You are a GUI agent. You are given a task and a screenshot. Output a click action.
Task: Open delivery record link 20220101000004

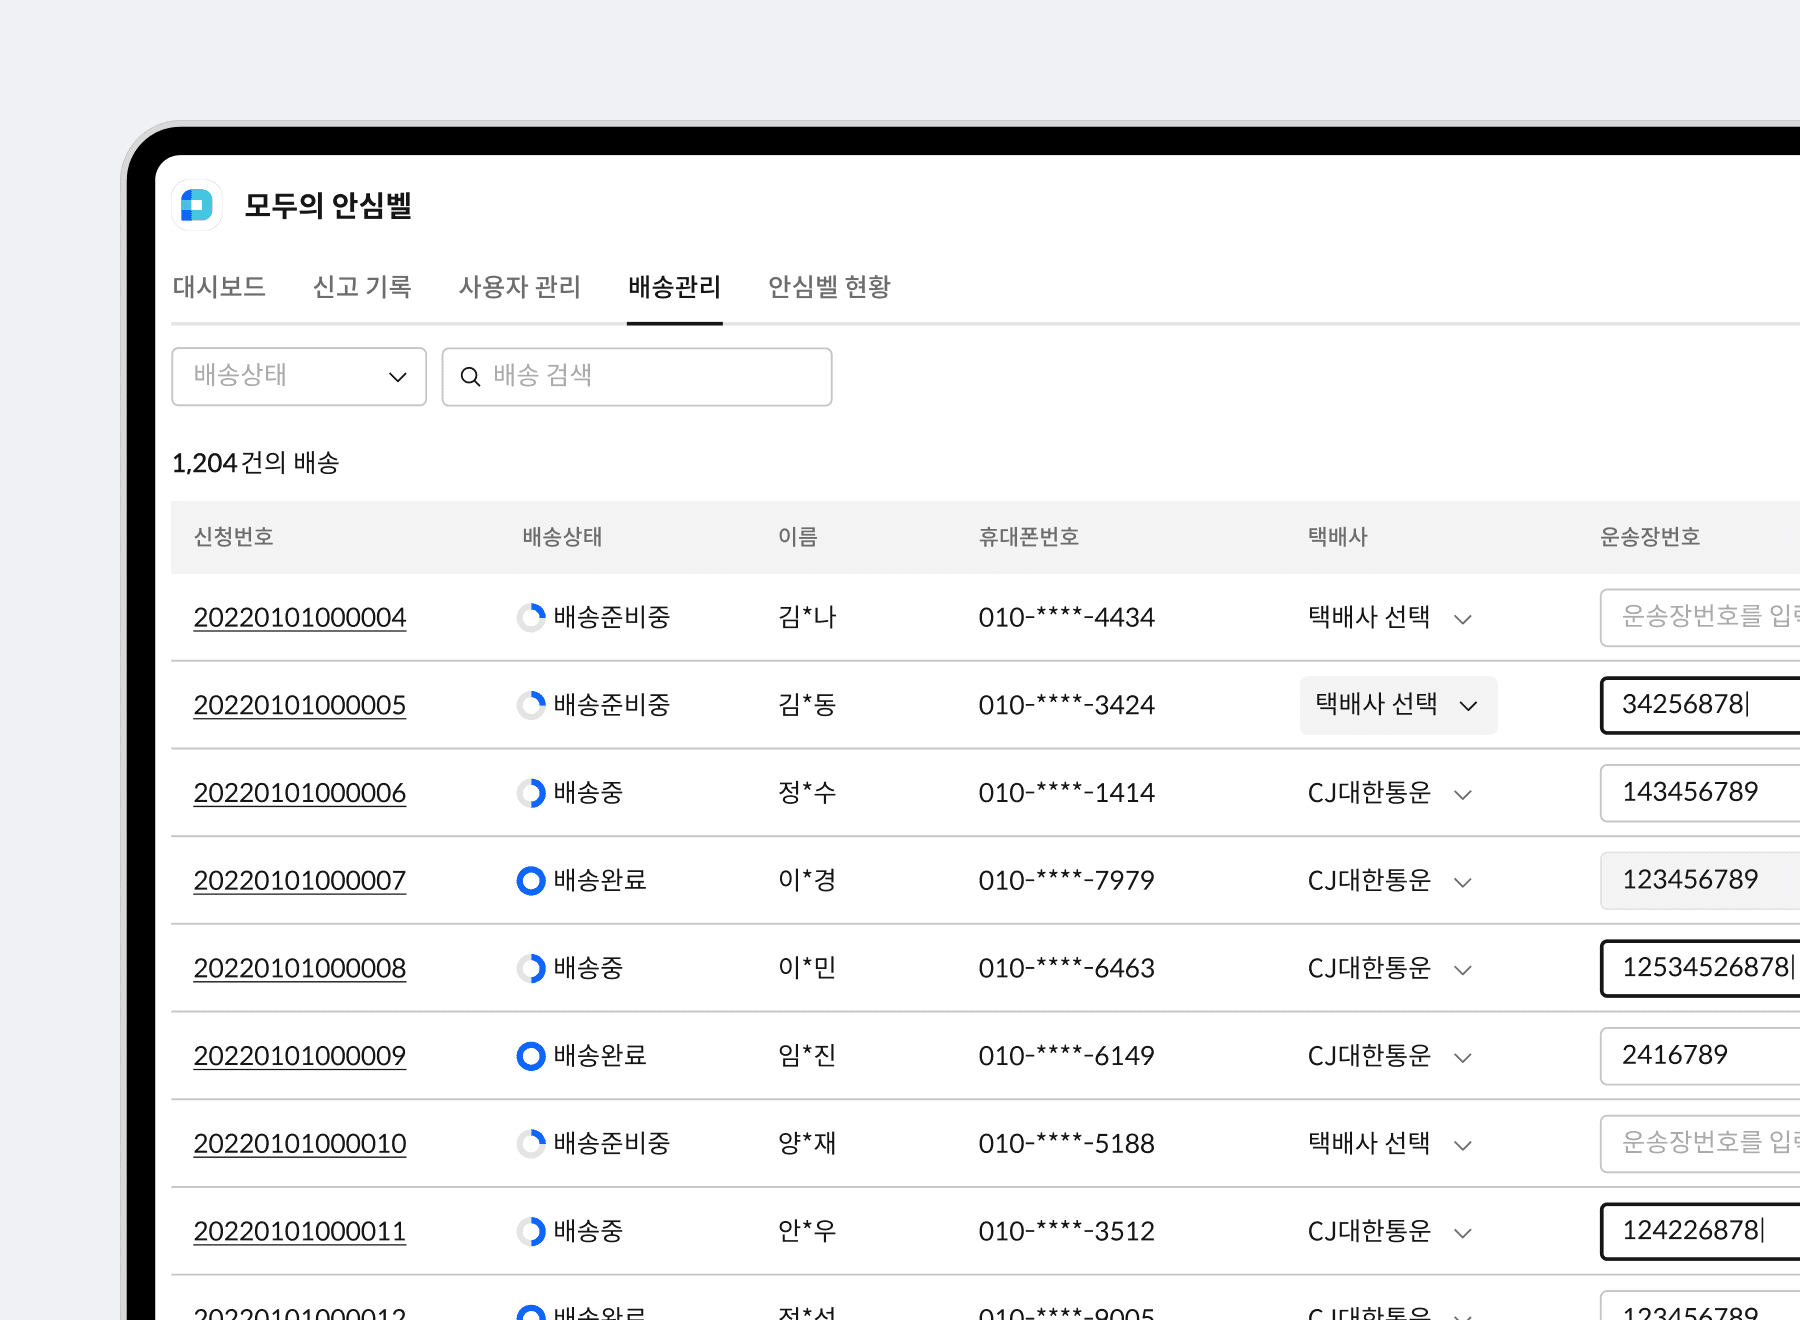coord(299,617)
